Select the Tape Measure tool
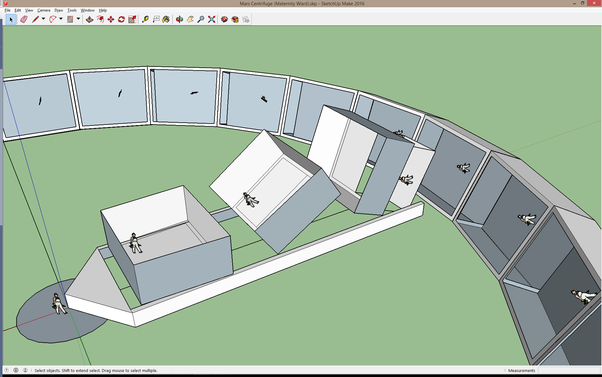Image resolution: width=602 pixels, height=377 pixels. (x=145, y=19)
